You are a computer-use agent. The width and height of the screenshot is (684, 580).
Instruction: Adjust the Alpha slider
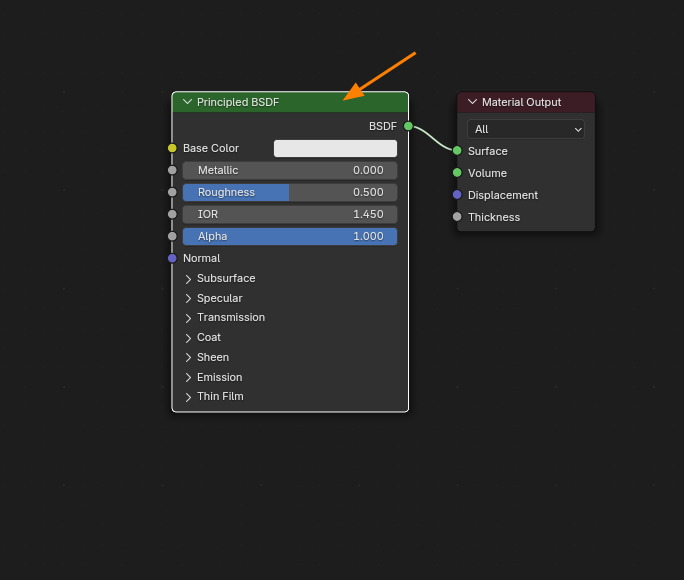pyautogui.click(x=290, y=236)
